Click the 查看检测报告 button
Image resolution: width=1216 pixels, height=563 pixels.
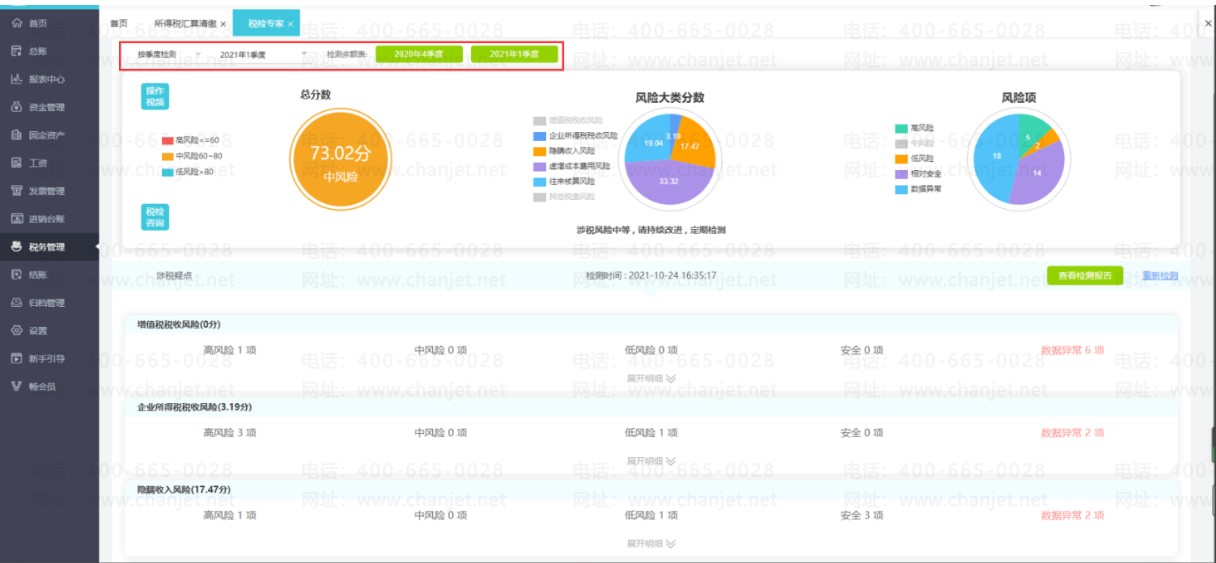[1085, 275]
